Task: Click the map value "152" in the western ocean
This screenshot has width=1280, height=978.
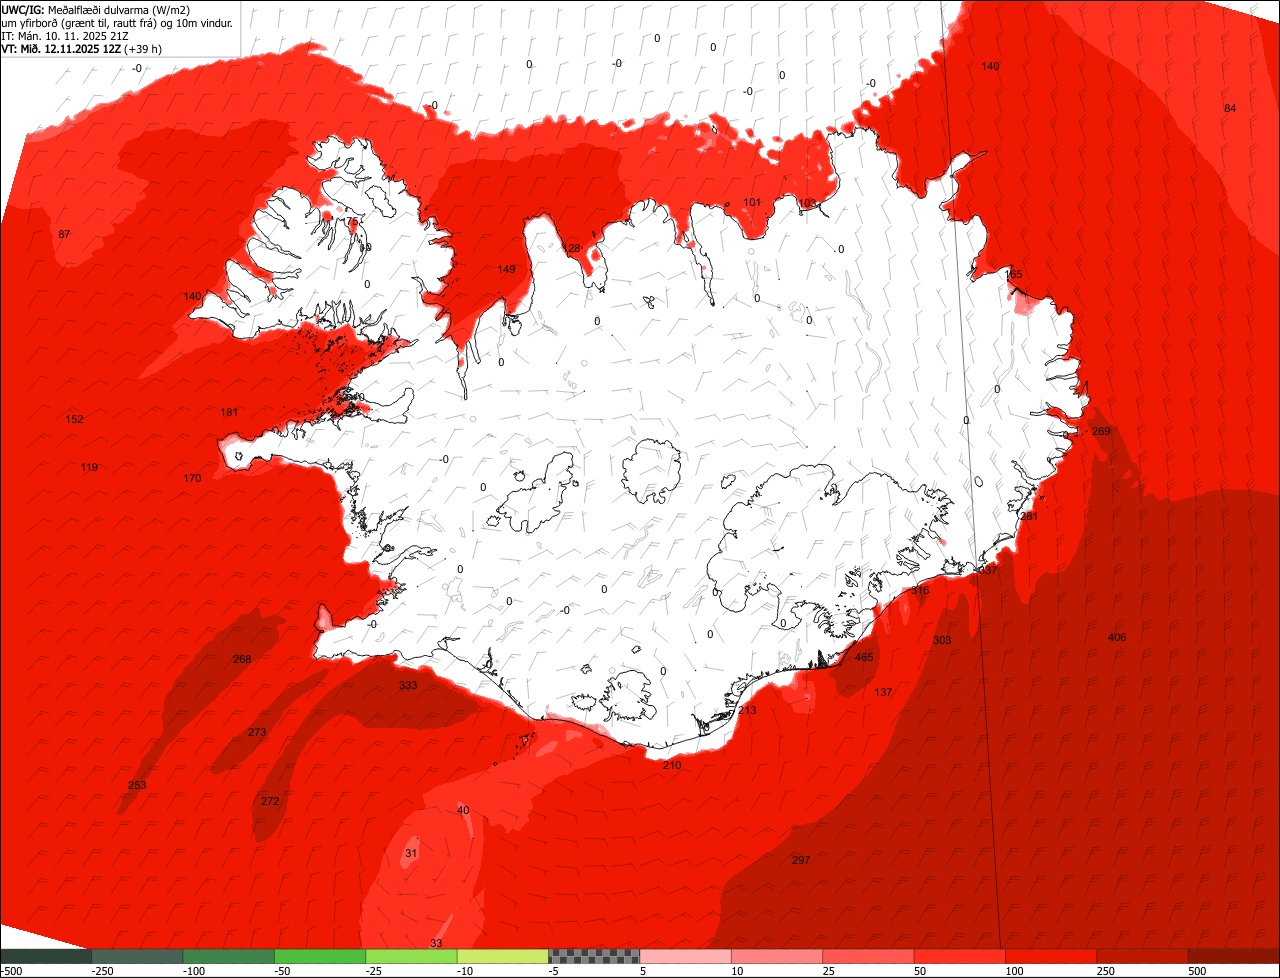Action: tap(74, 419)
